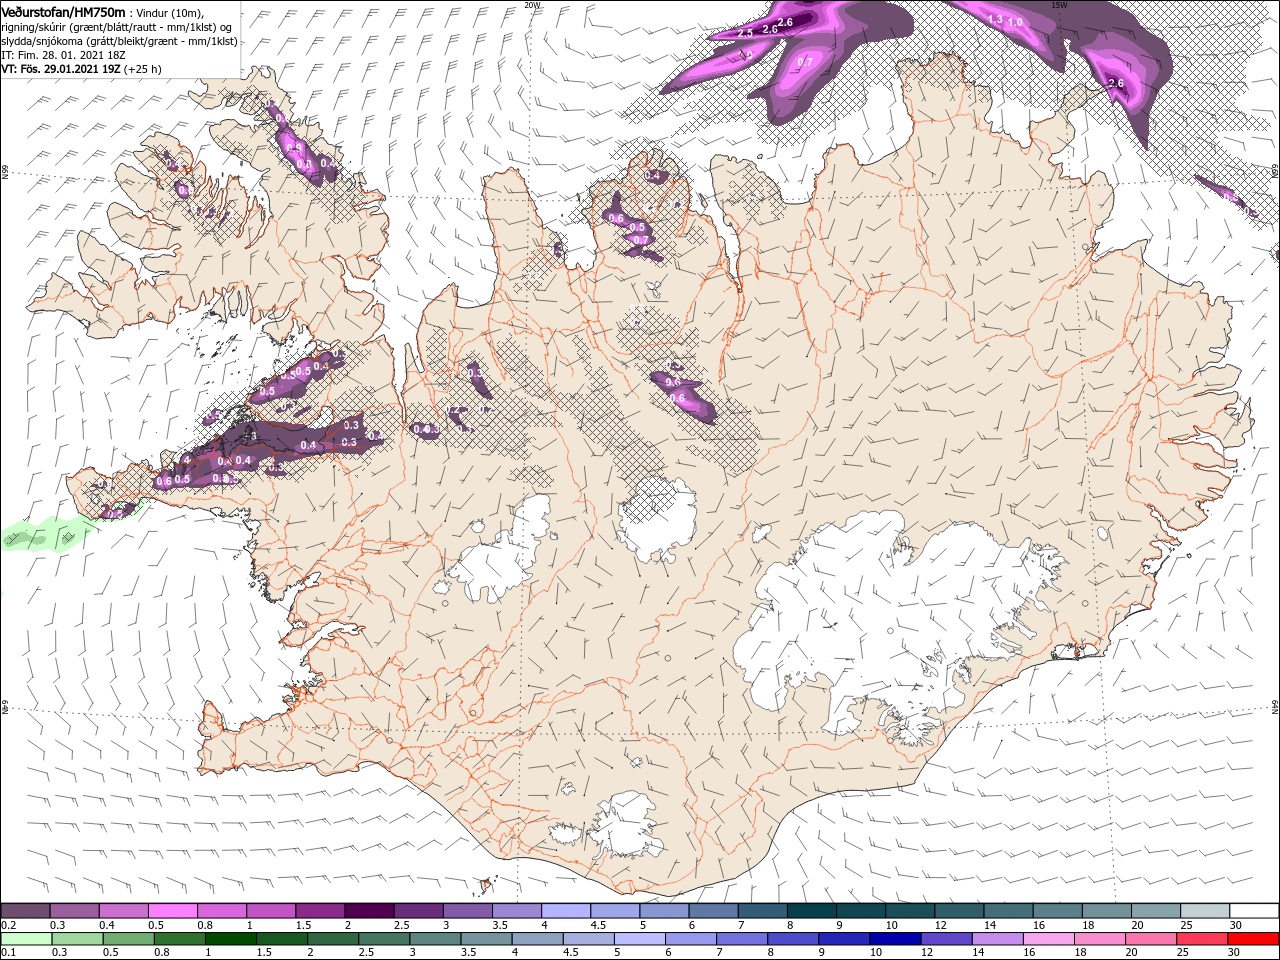
Task: Click the upper legend swatch labeled 1.5
Action: click(319, 911)
